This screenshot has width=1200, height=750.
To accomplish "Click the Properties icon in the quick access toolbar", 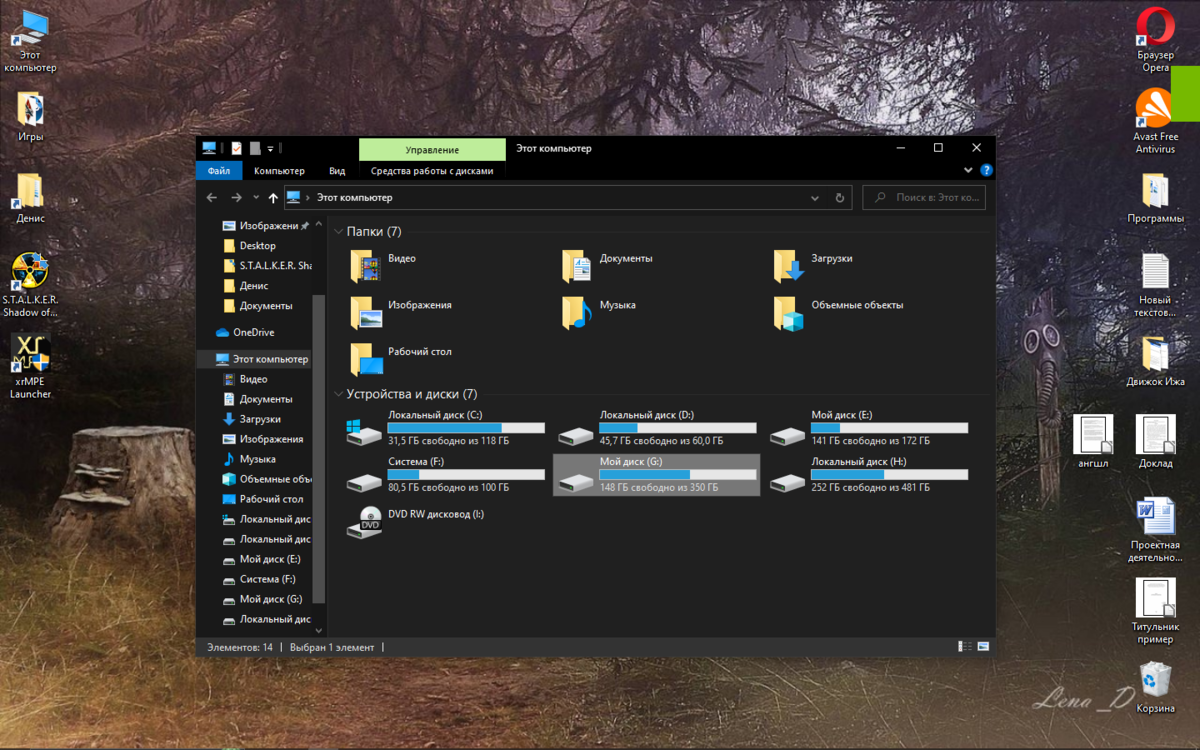I will 237,148.
